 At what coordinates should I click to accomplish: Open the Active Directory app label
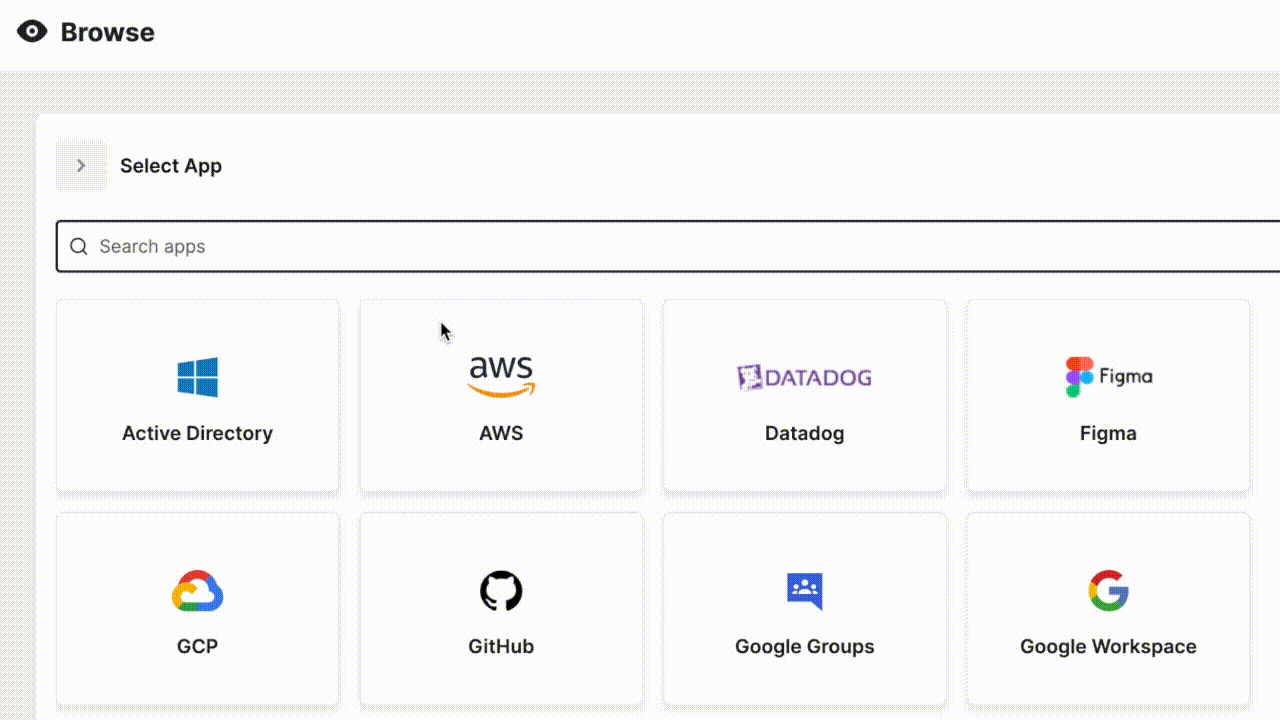(x=197, y=433)
